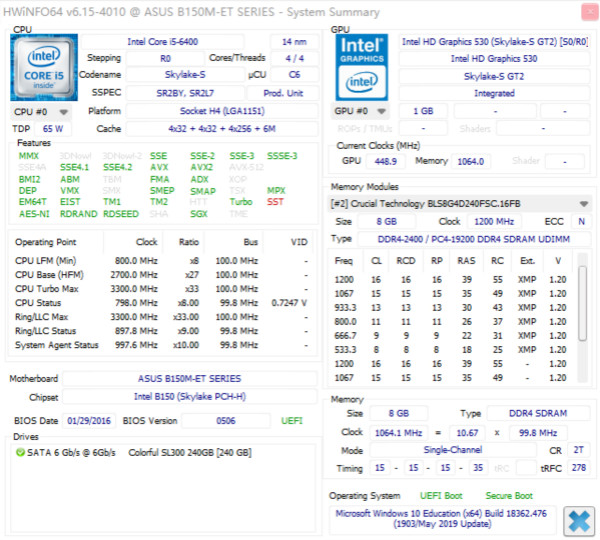Image resolution: width=600 pixels, height=540 pixels.
Task: Click the Ring/LLC Max row
Action: point(161,317)
